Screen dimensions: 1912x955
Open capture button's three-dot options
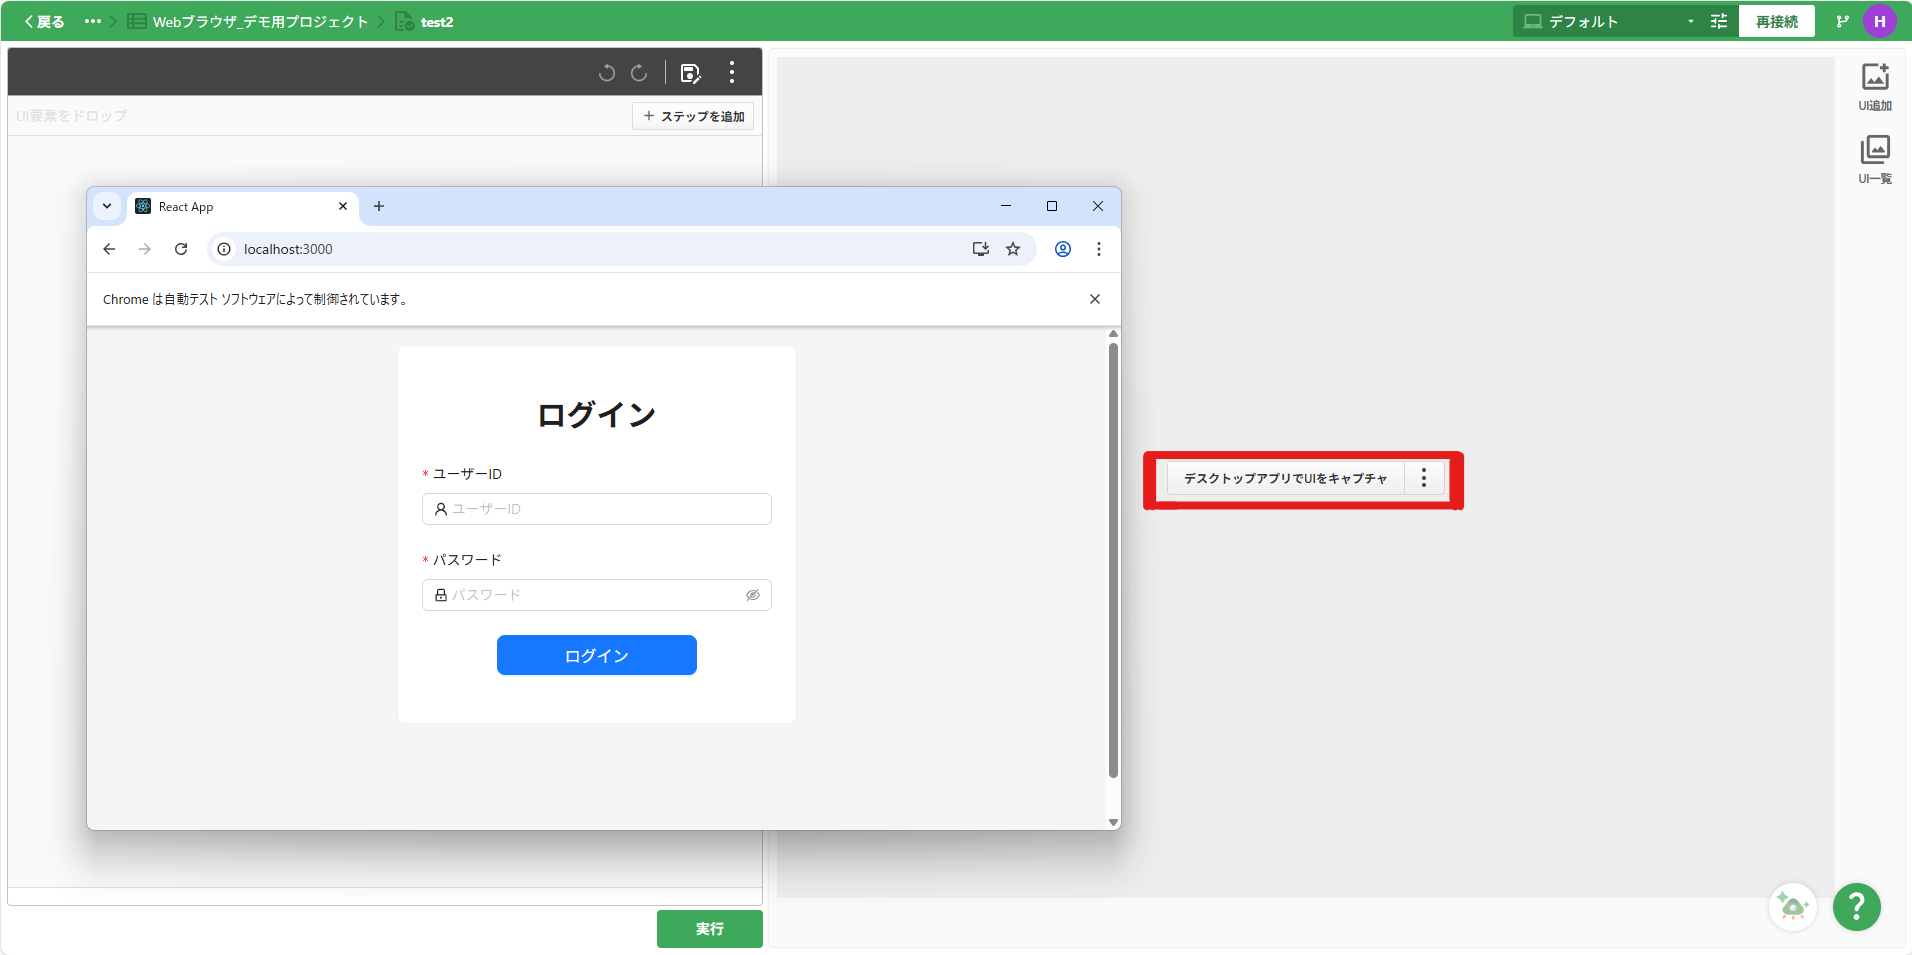1424,478
